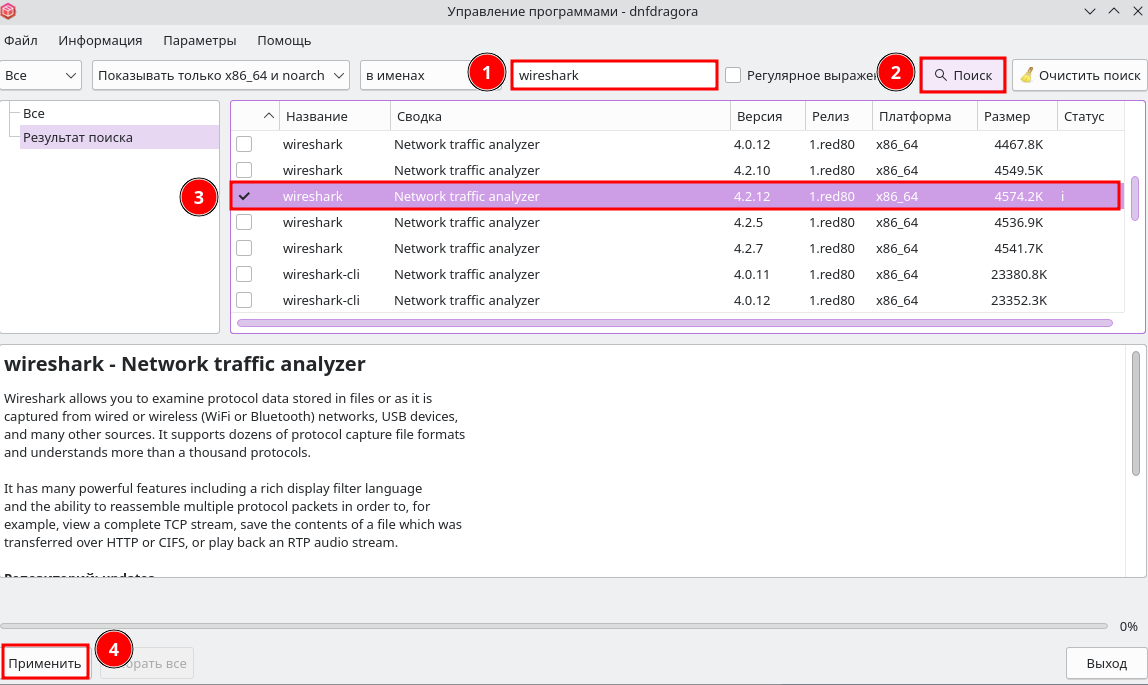This screenshot has height=685, width=1148.
Task: Open the в именах search scope dropdown
Action: (412, 75)
